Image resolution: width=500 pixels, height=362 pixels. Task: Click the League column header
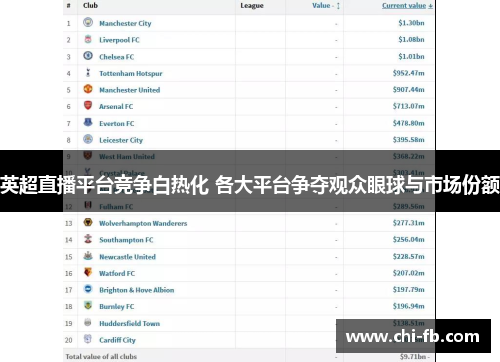point(252,6)
